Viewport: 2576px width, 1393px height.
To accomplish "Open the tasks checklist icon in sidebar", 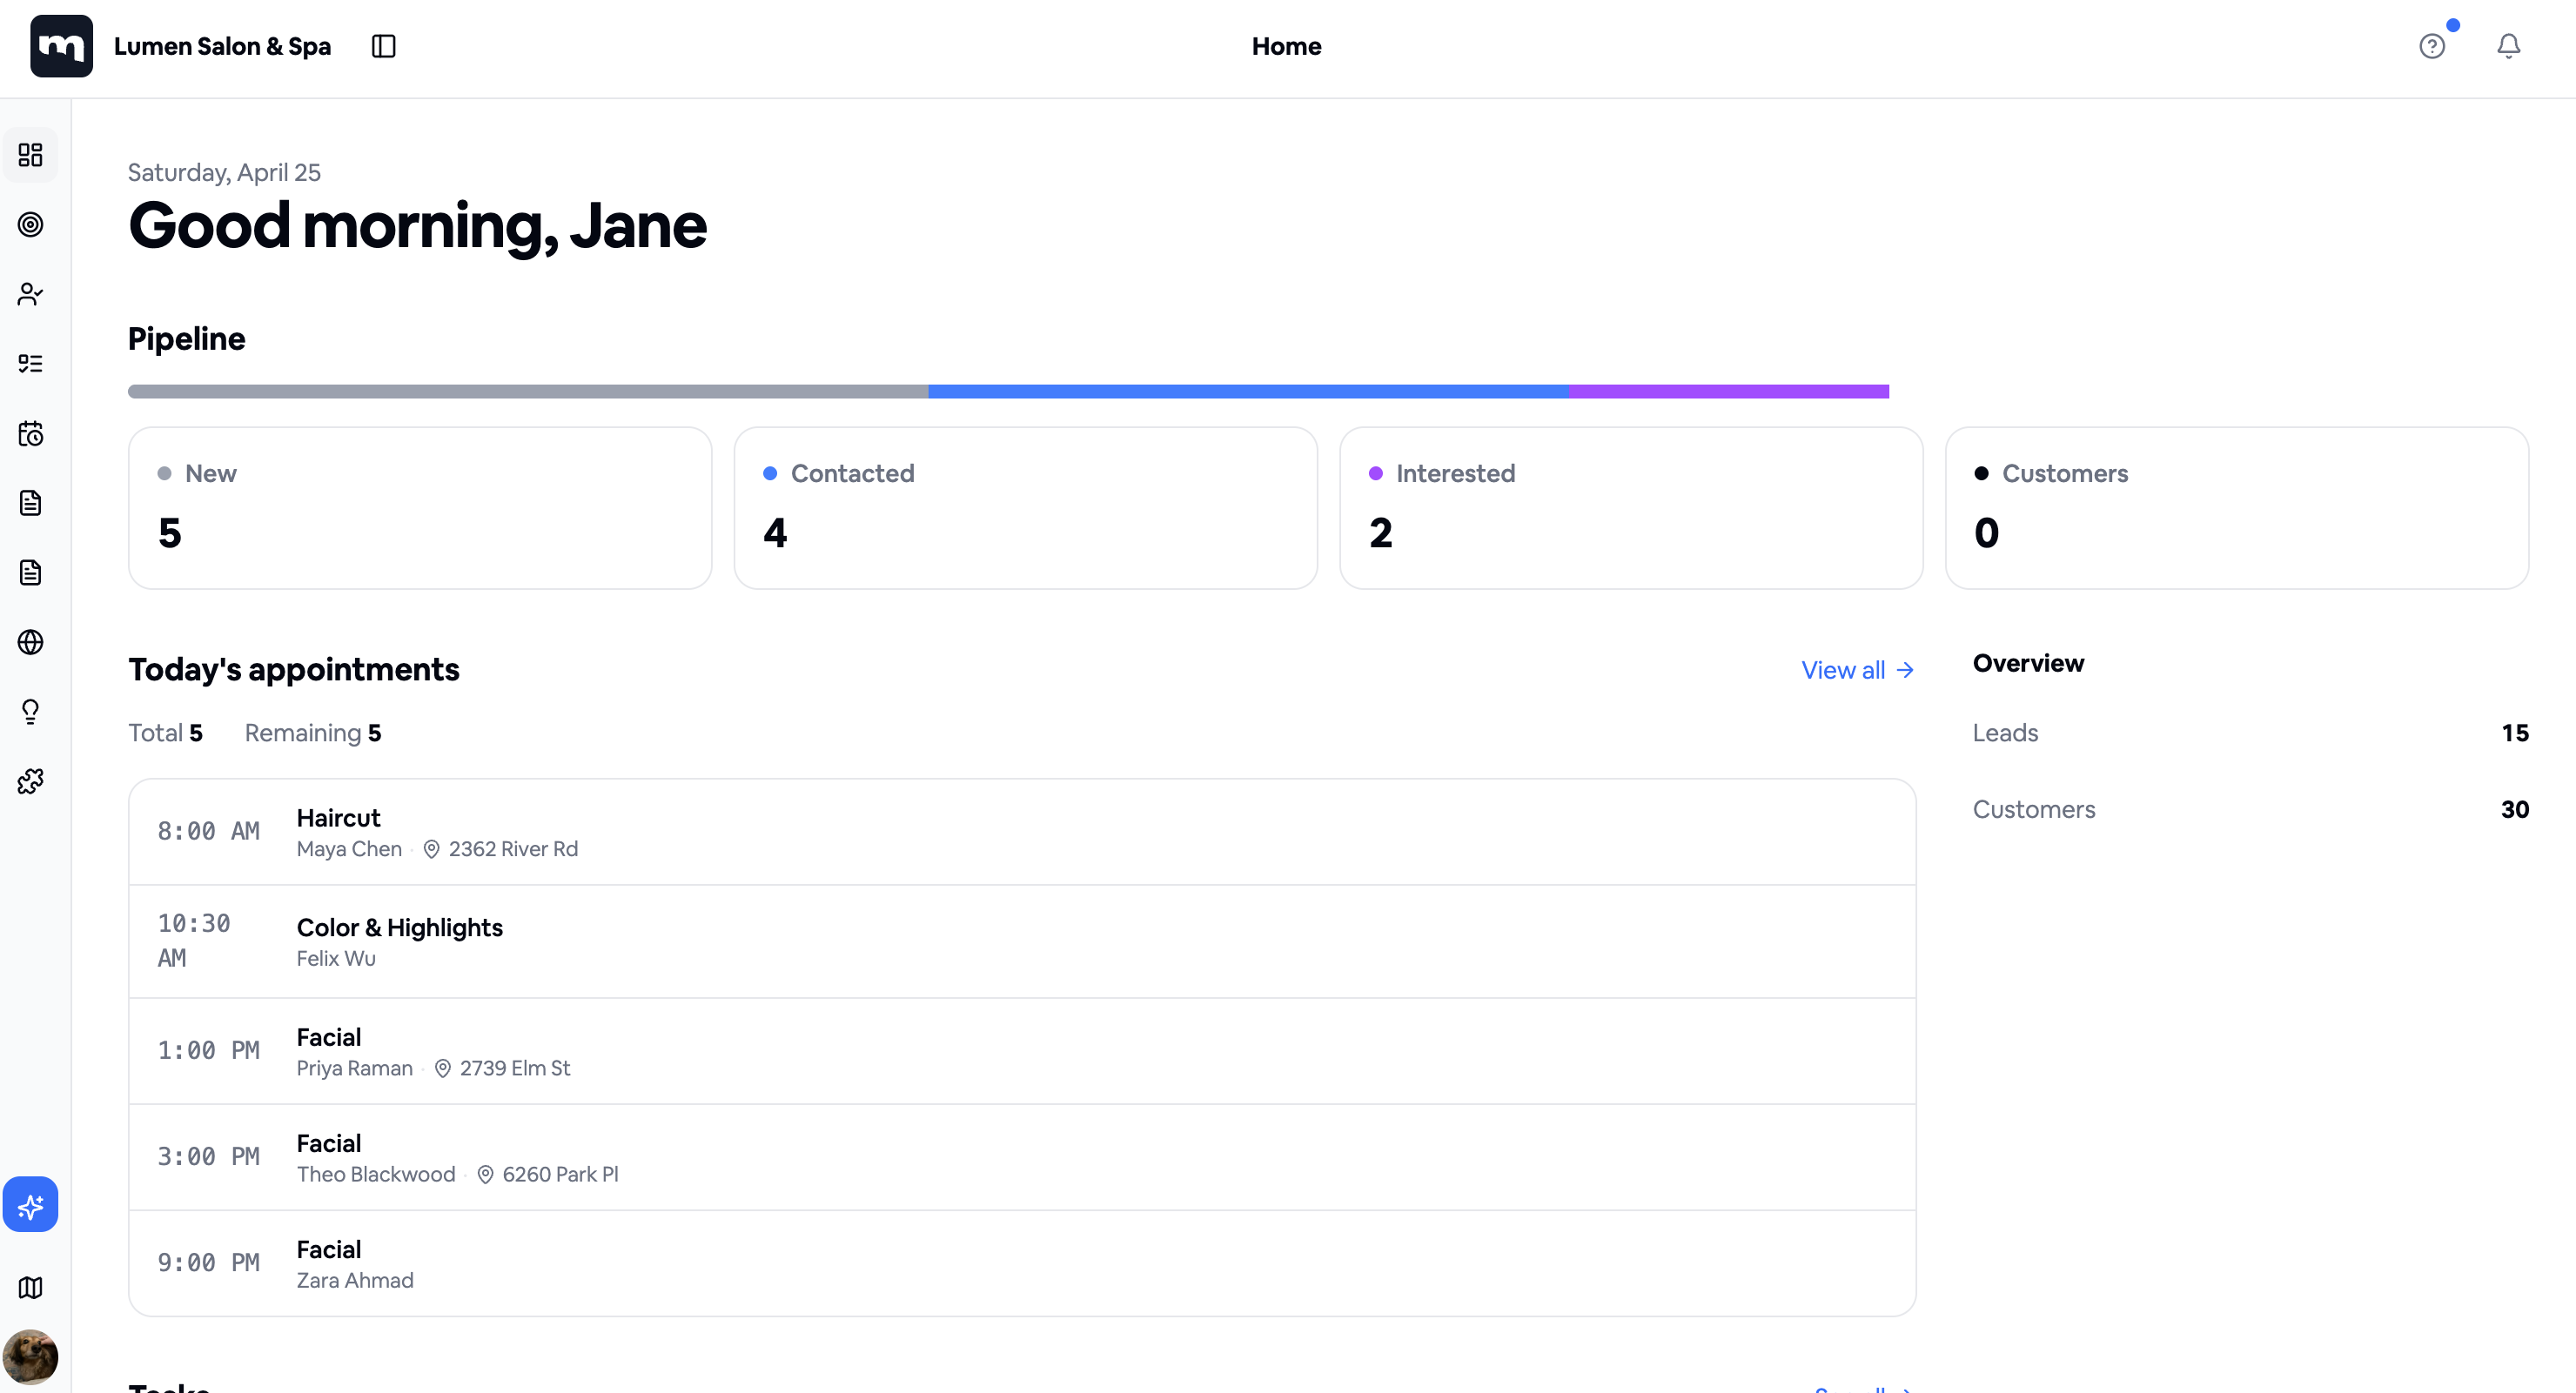I will (30, 364).
